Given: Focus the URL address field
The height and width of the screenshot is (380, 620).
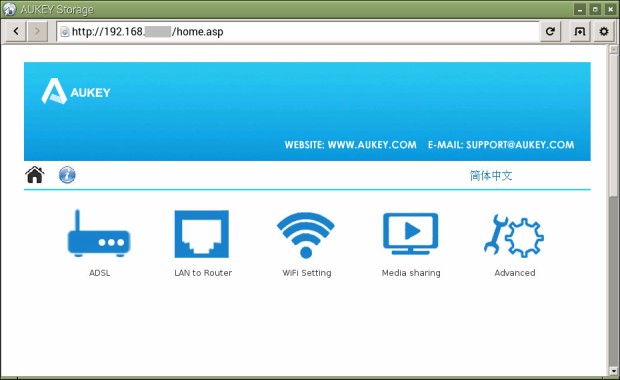Looking at the screenshot, I should pos(298,32).
